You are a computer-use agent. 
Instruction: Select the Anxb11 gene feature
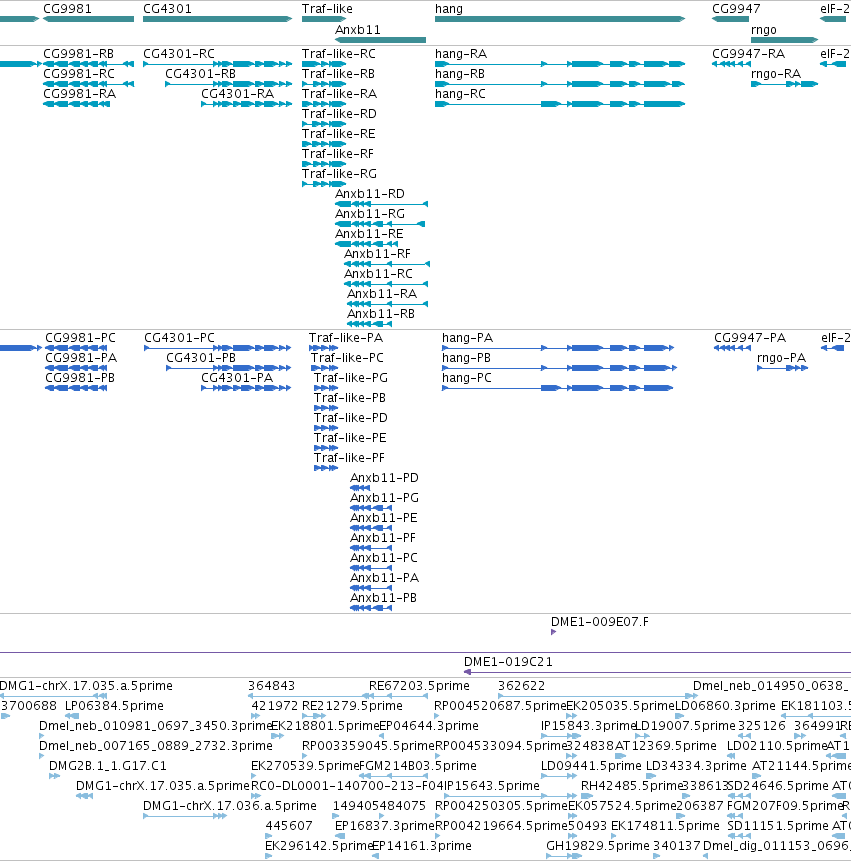coord(380,40)
